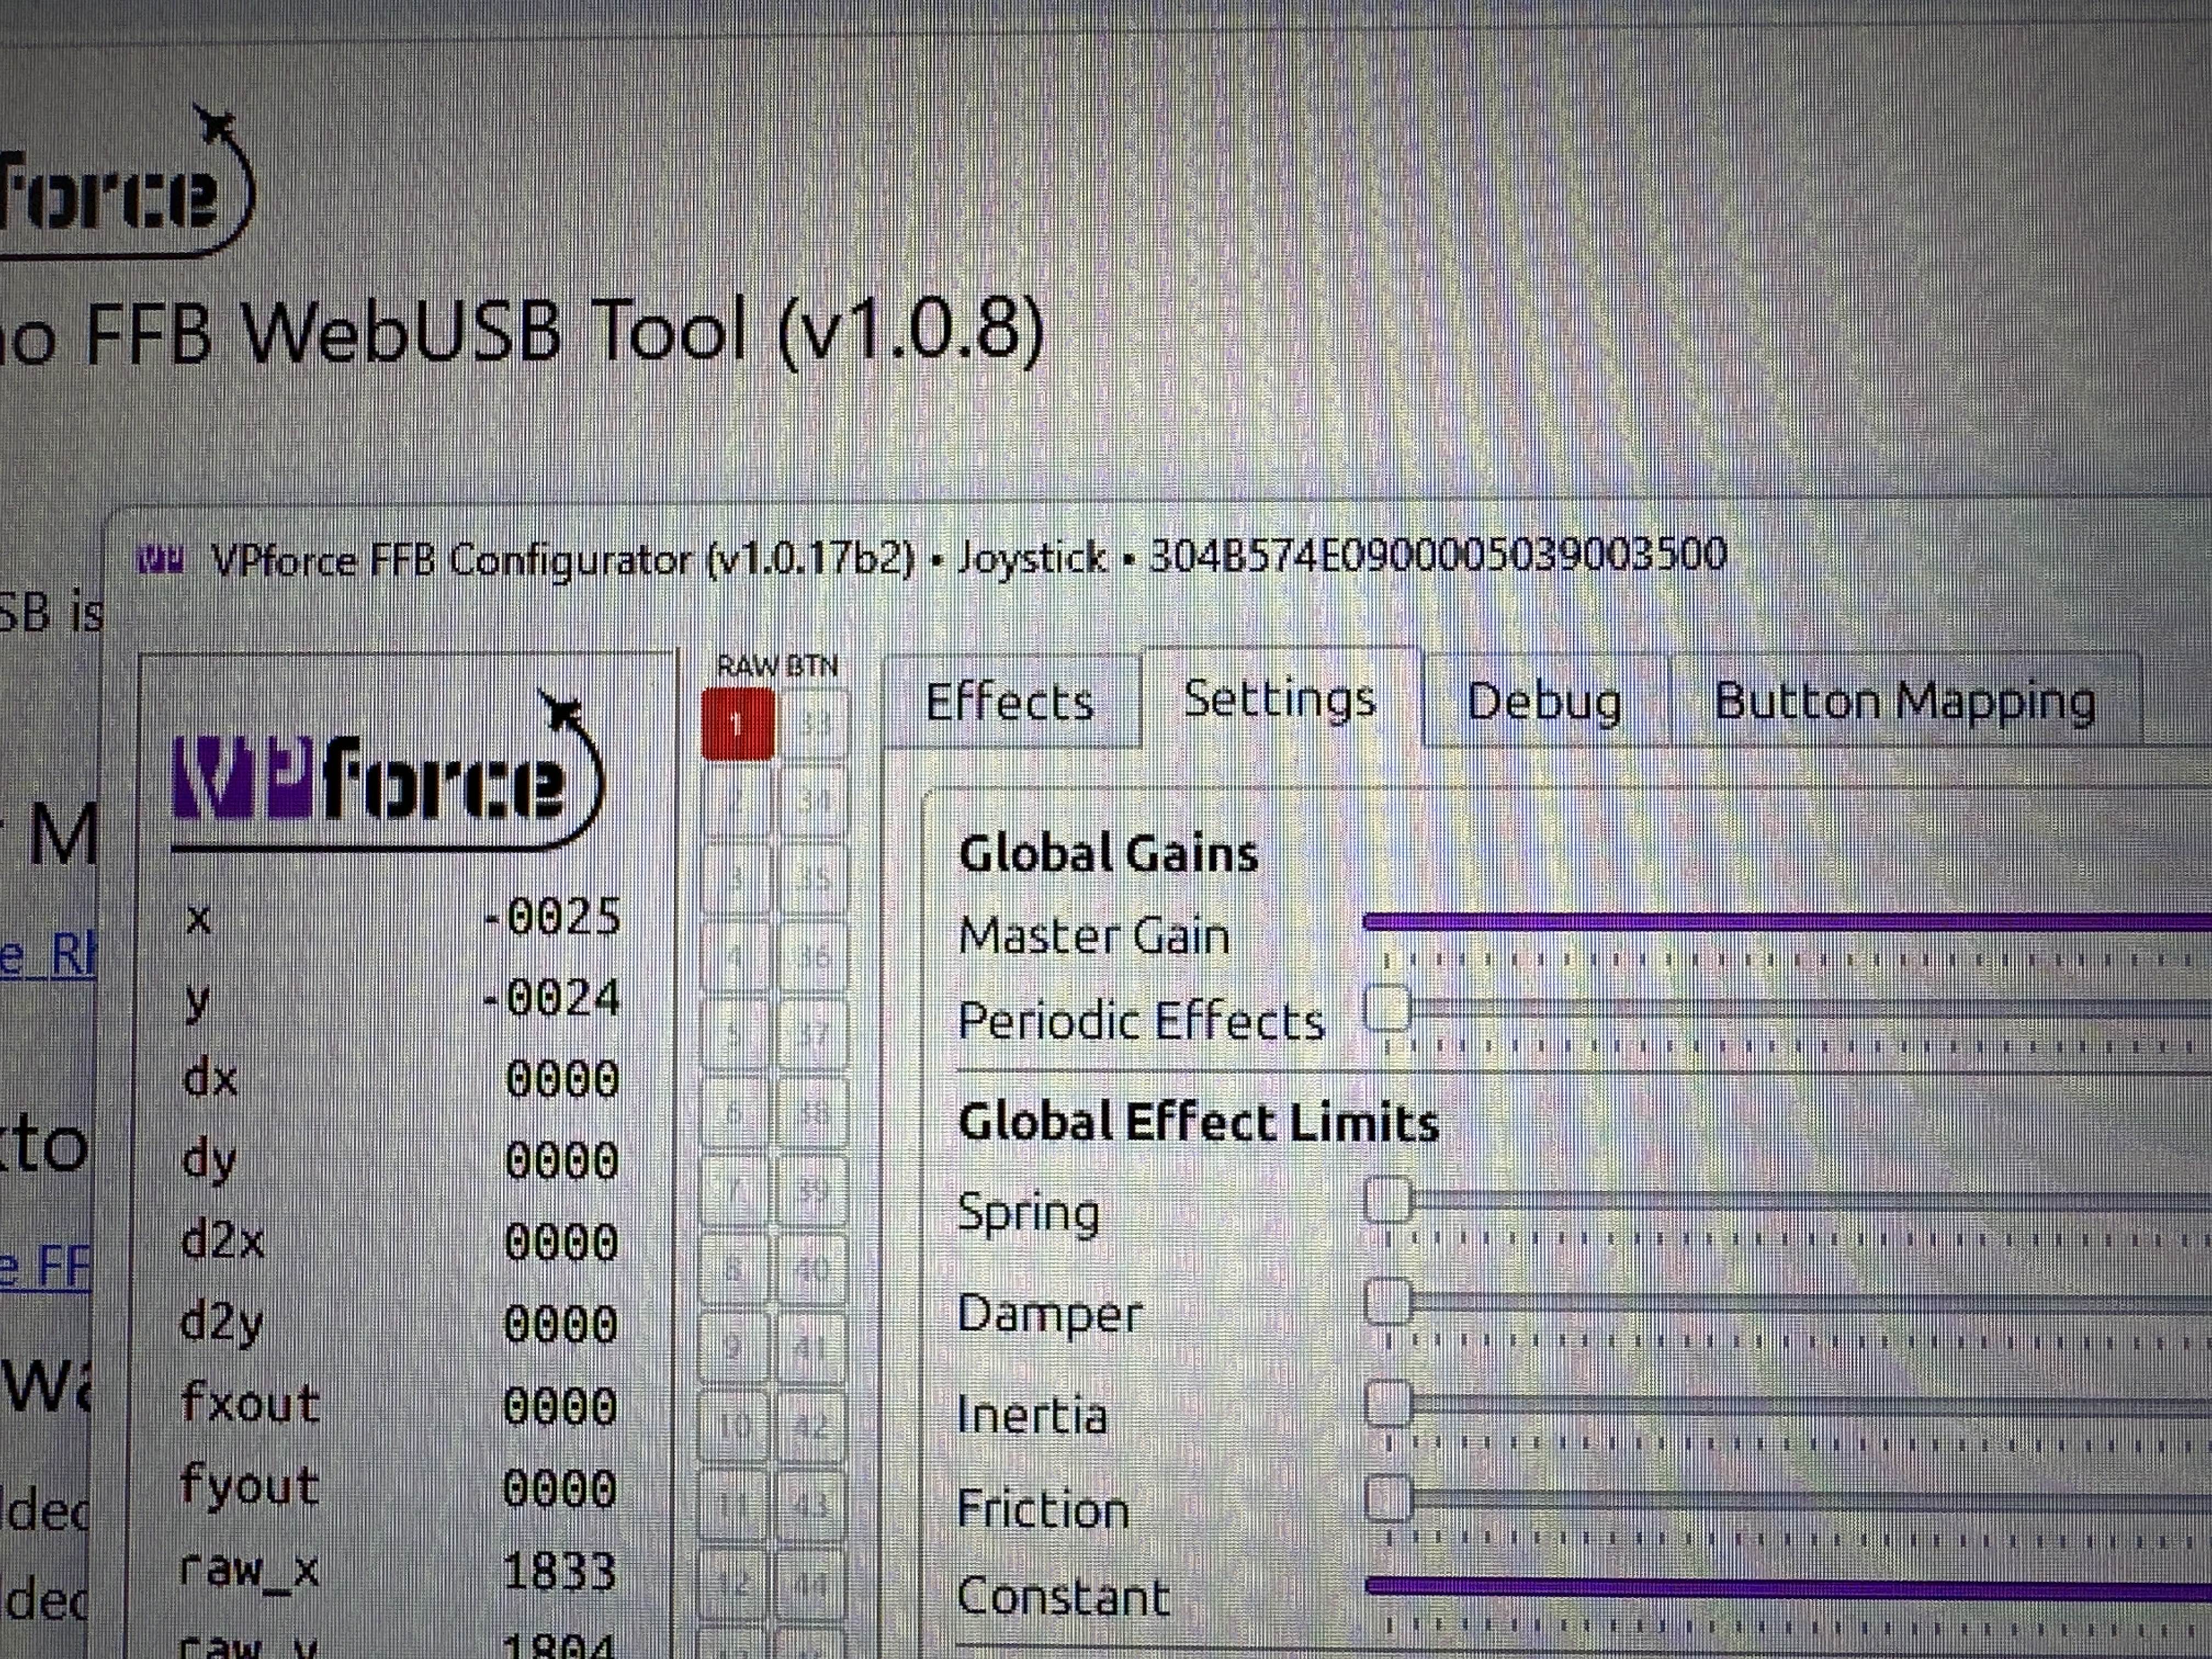
Task: Click raw button indicator 42
Action: click(x=811, y=1424)
